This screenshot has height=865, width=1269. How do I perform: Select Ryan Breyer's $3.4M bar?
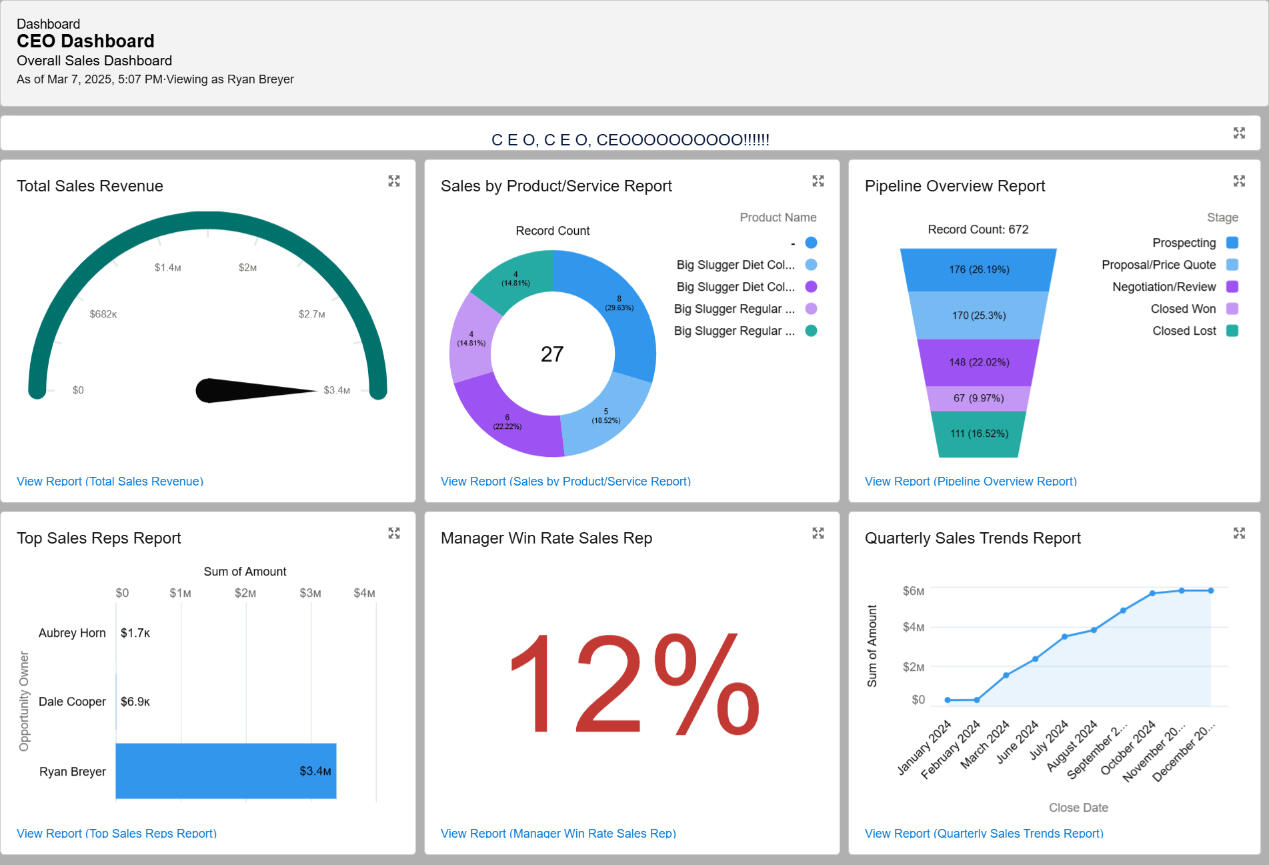click(226, 771)
